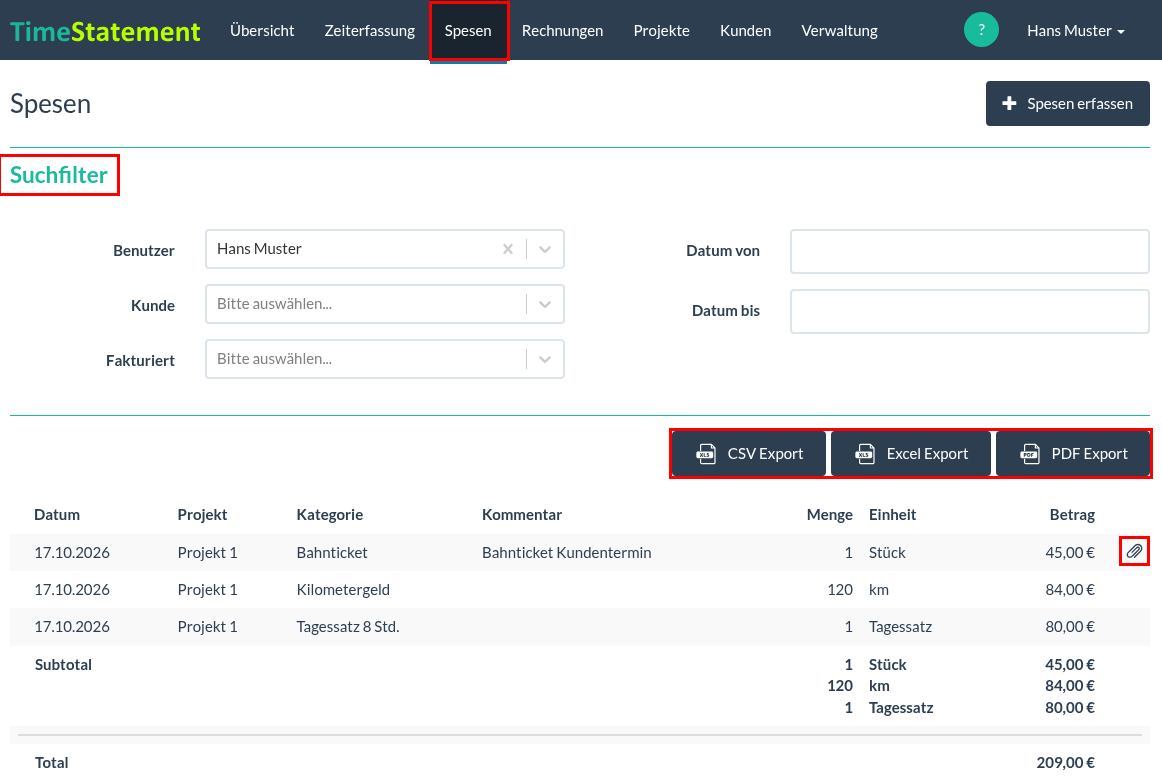Open the Rechnungen menu item
Viewport: 1162px width, 780px height.
(x=562, y=30)
